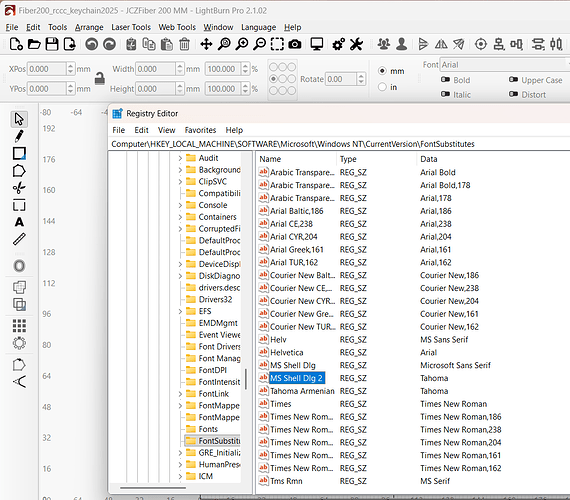Image resolution: width=570 pixels, height=500 pixels.
Task: Open LightBurn Arrange menu
Action: (89, 27)
